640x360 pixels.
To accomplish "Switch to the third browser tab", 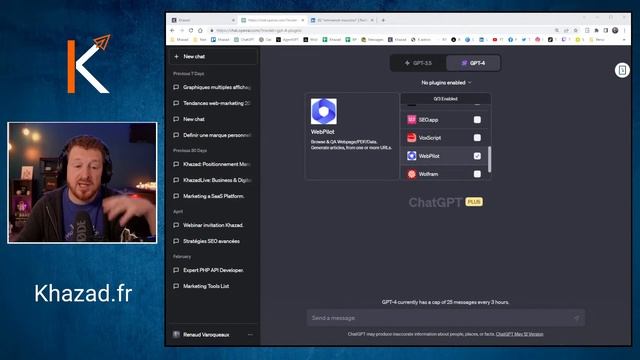I will click(x=342, y=20).
